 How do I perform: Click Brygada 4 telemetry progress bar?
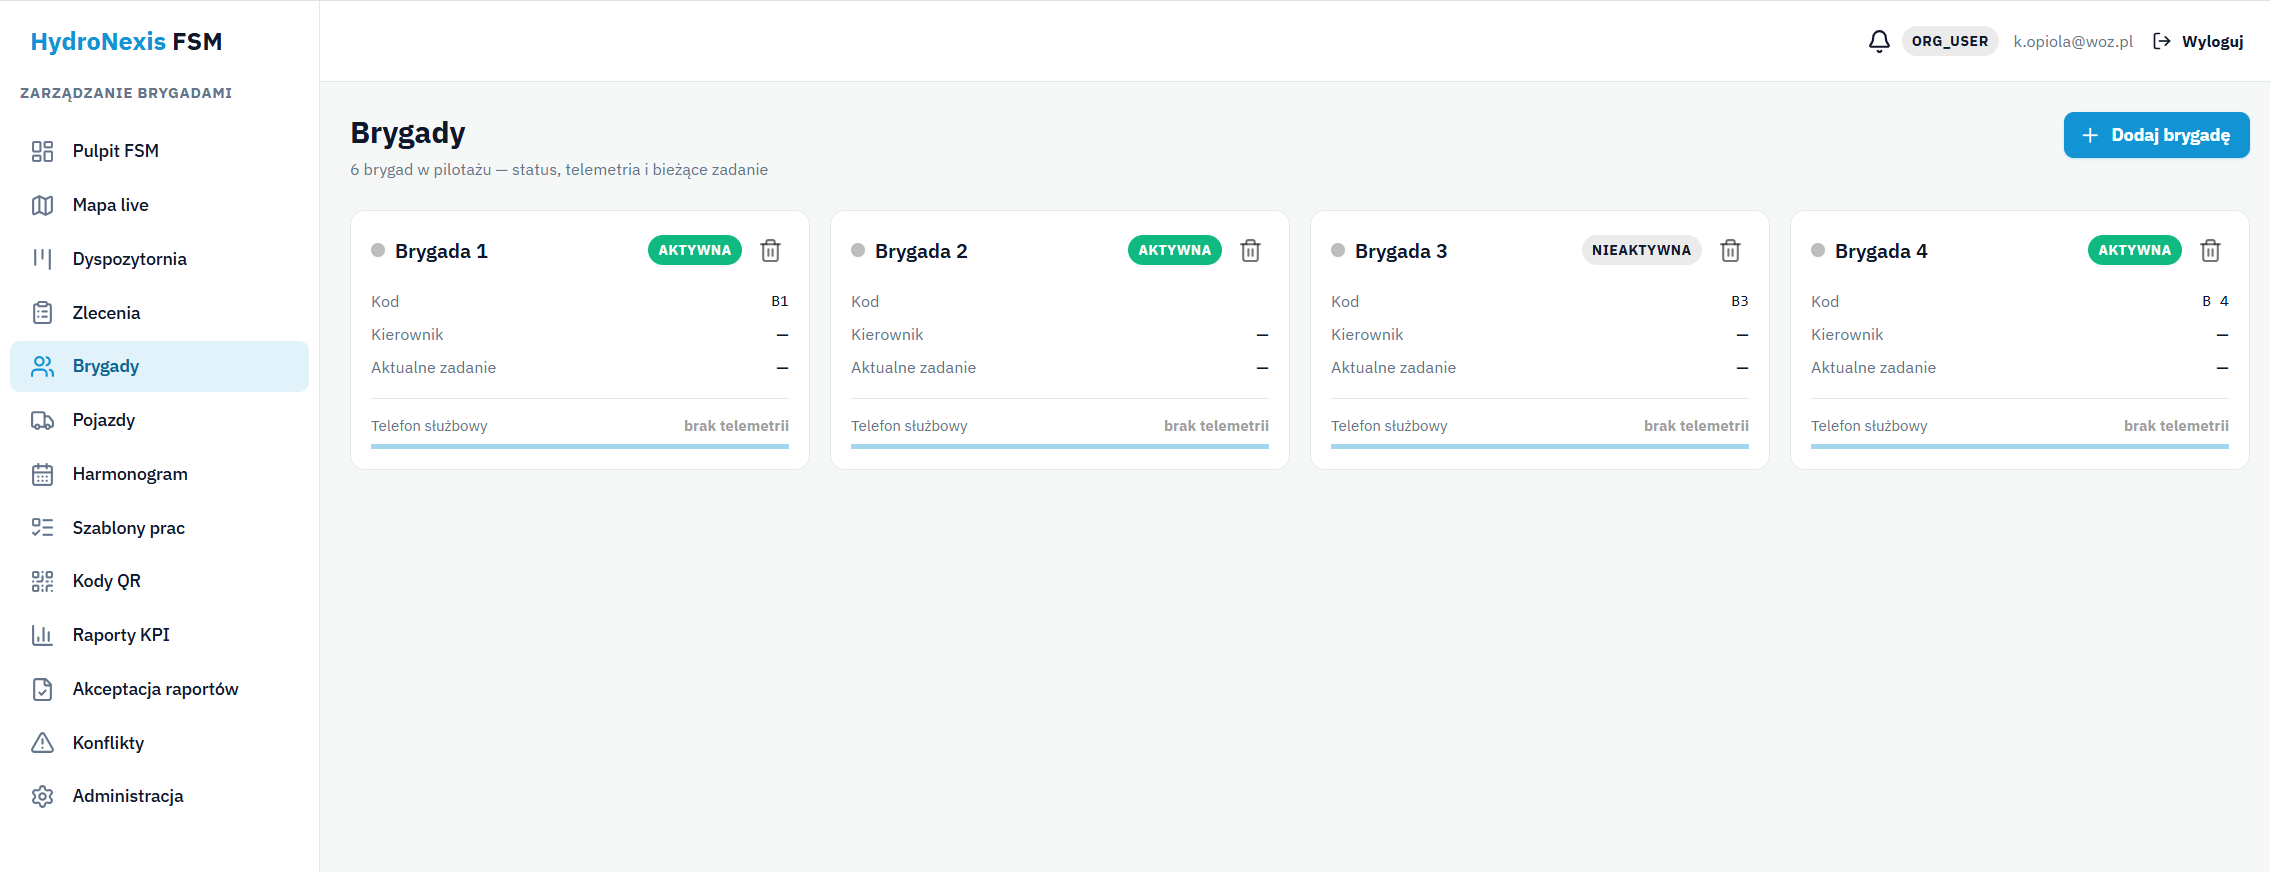2020,446
